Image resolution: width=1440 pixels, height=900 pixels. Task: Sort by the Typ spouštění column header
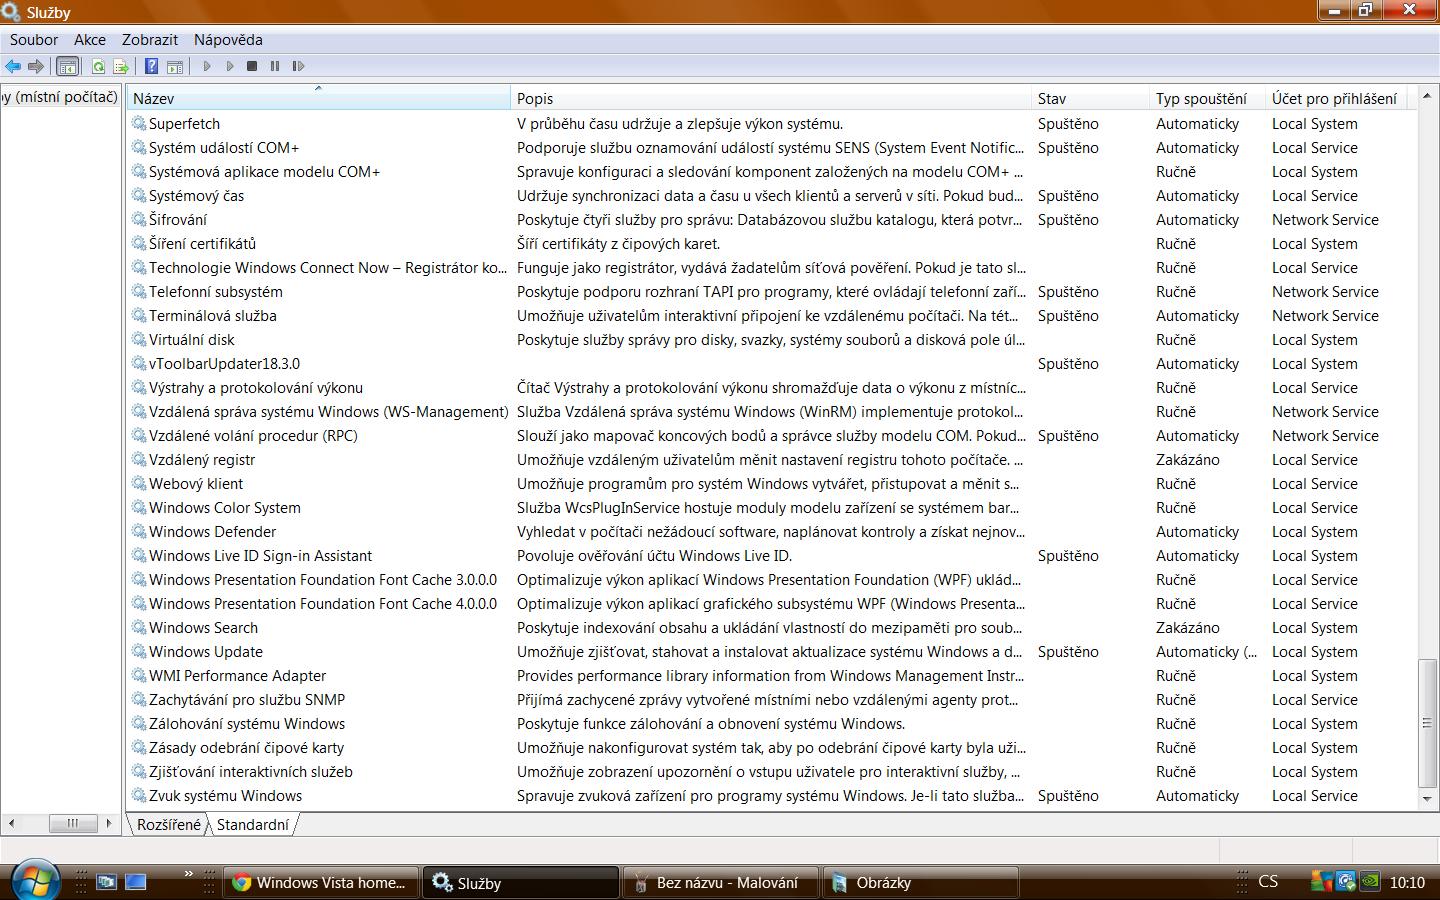click(1201, 98)
